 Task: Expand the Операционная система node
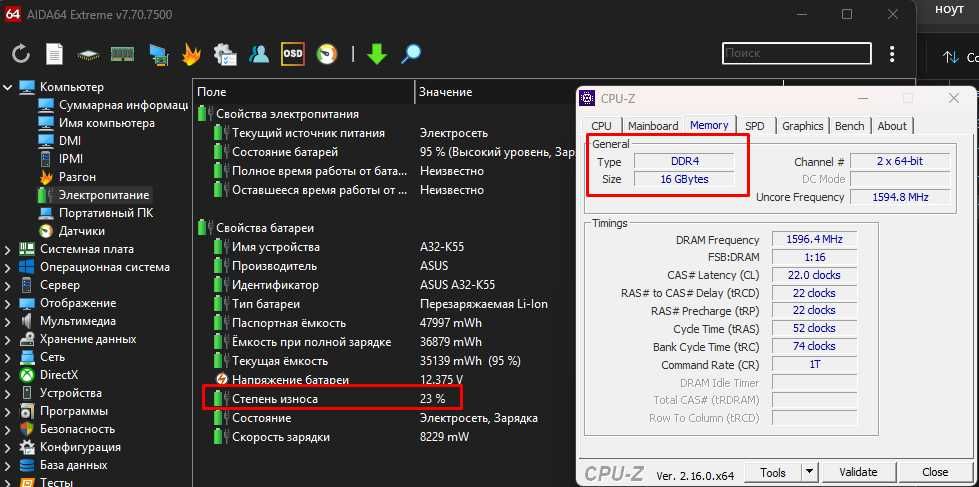(x=7, y=267)
